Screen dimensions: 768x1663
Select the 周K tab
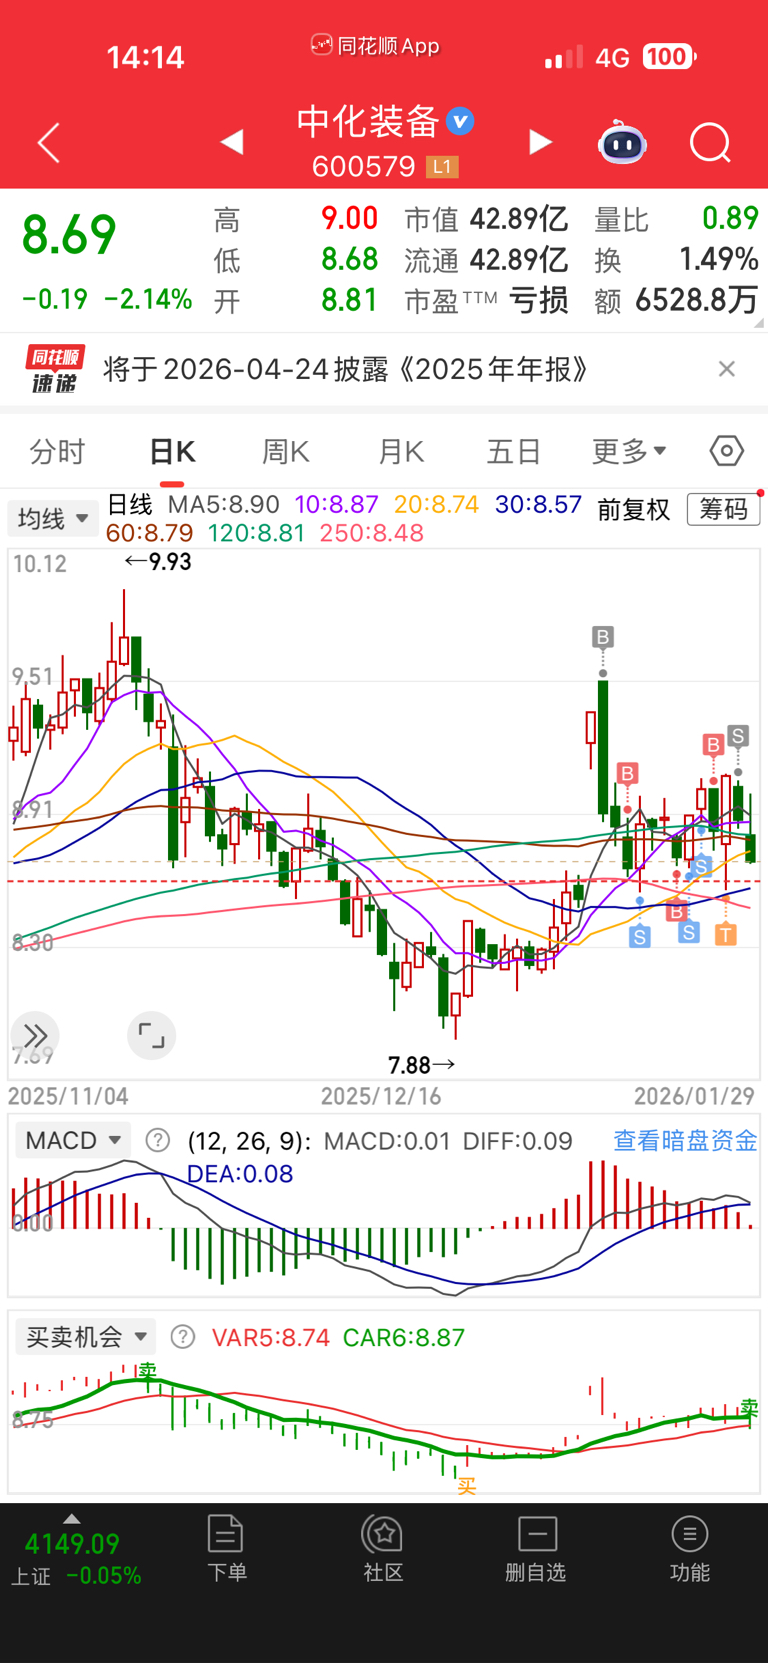(286, 452)
